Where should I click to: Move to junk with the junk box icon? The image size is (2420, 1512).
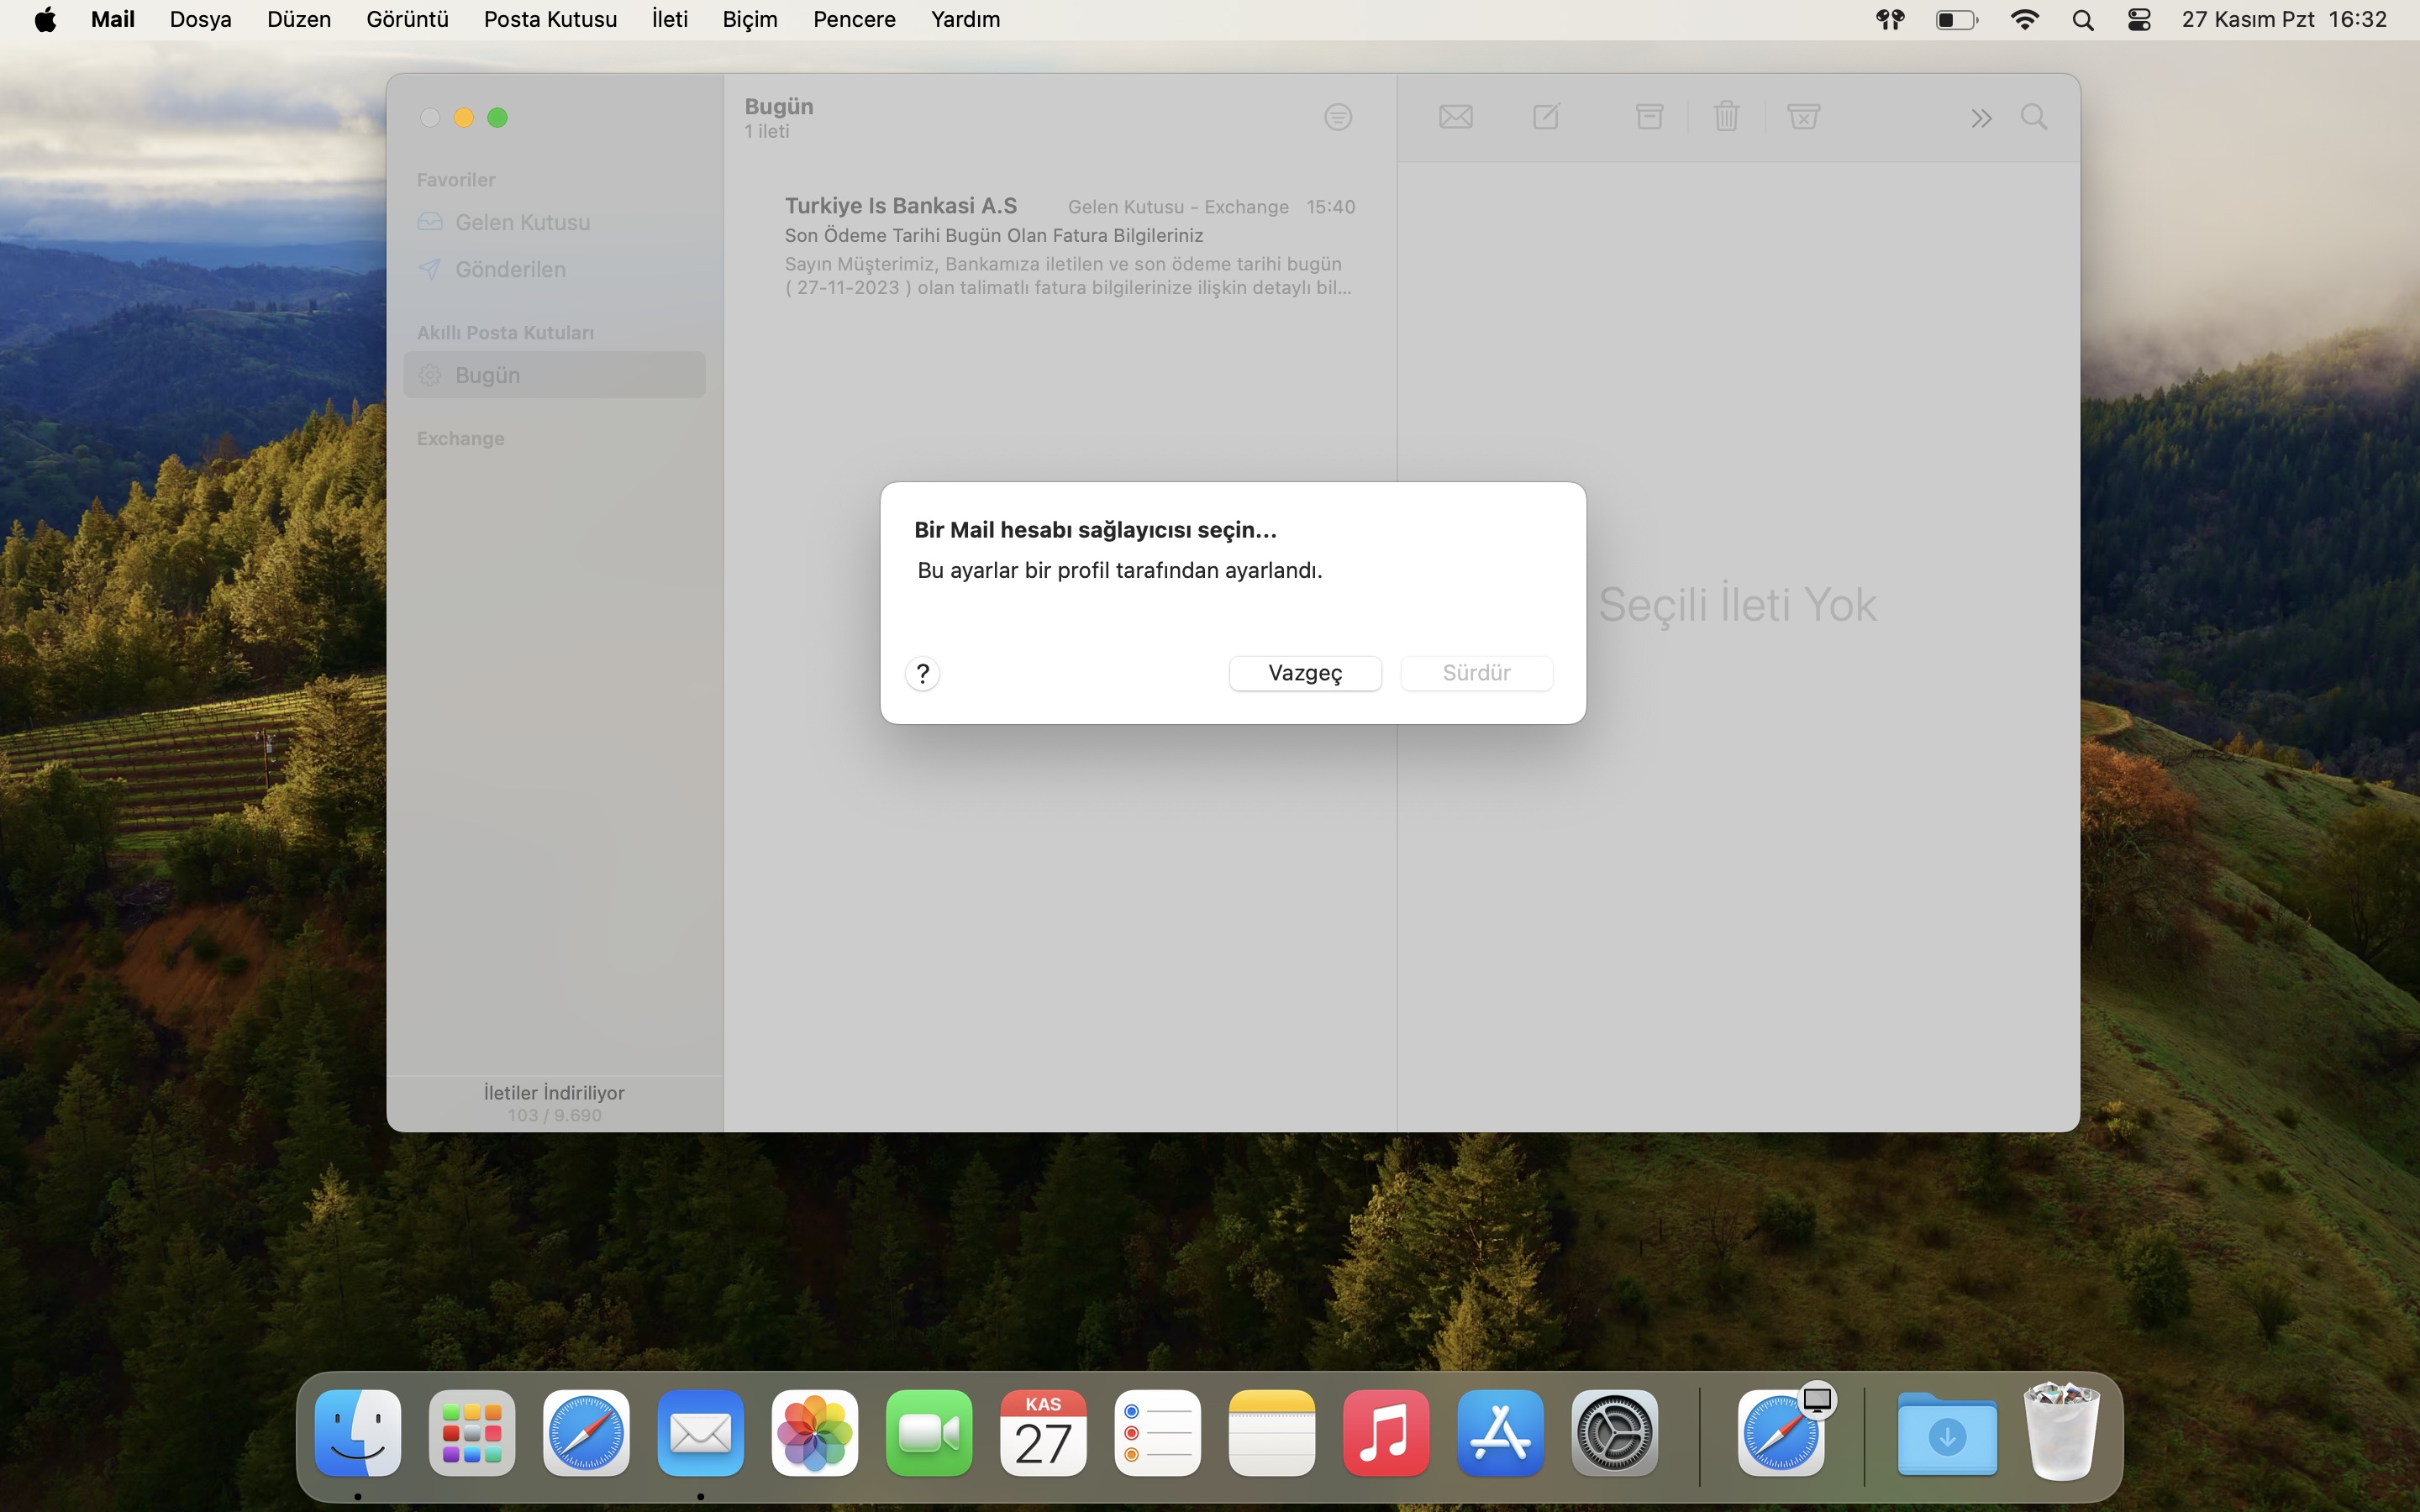(1803, 117)
